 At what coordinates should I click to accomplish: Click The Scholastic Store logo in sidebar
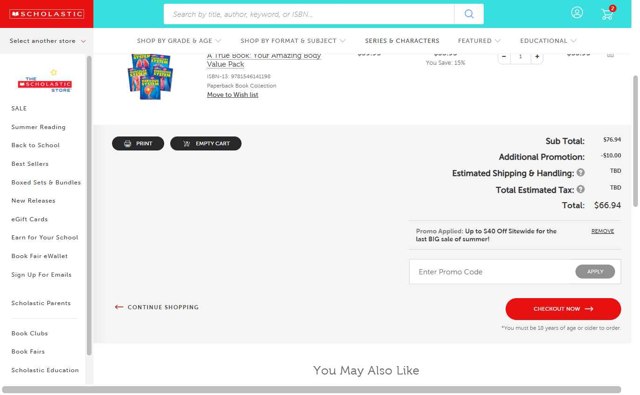pyautogui.click(x=44, y=82)
